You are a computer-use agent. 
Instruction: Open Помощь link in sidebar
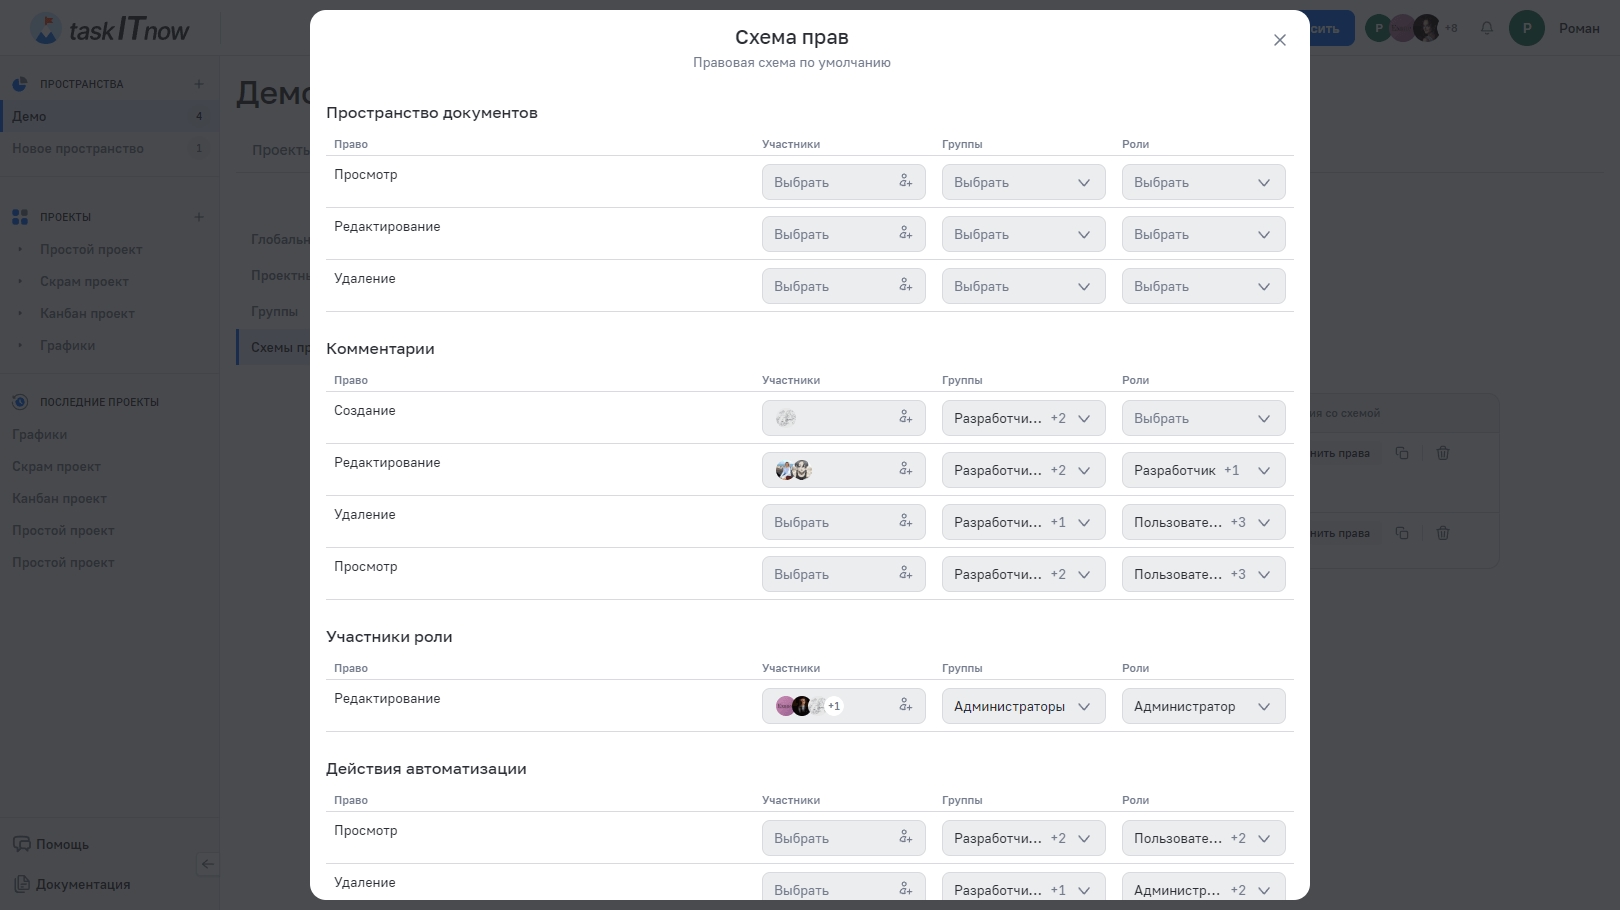[62, 844]
